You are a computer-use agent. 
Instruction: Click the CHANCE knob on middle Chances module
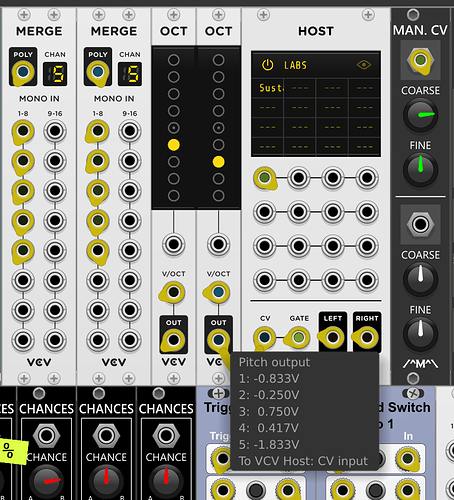[x=106, y=481]
